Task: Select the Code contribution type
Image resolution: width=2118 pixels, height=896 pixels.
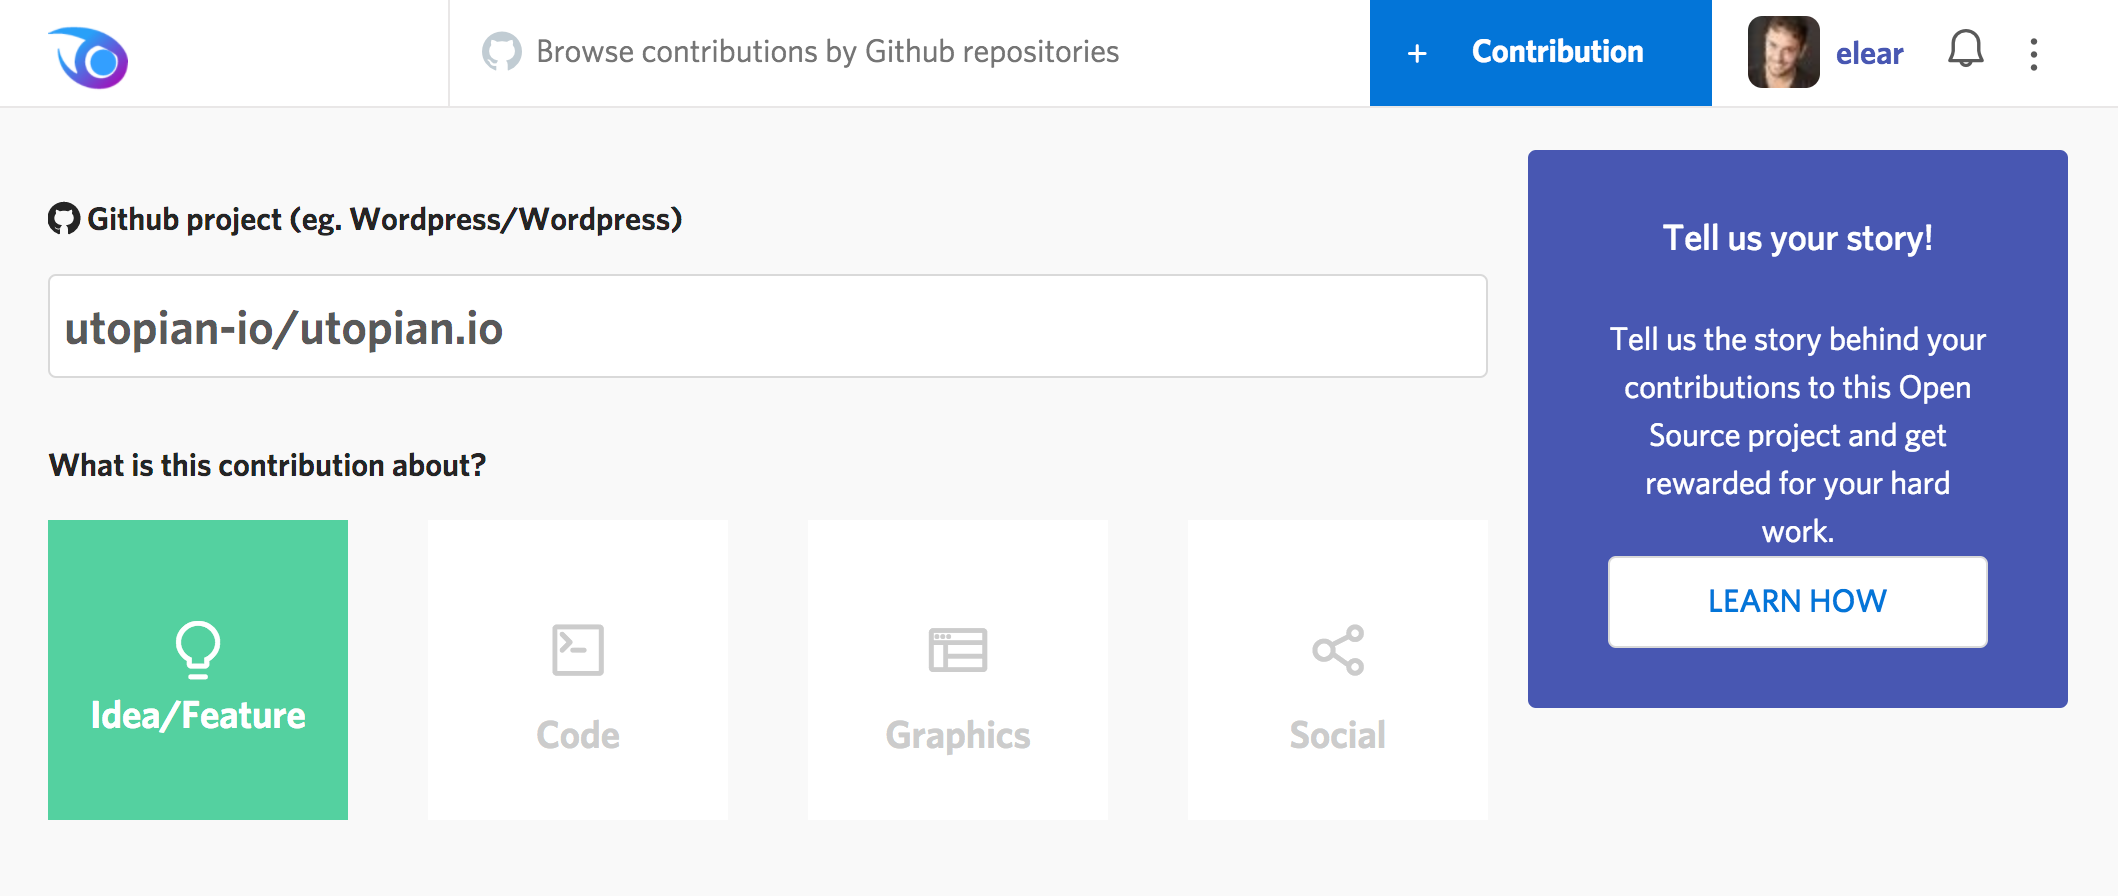Action: tap(578, 670)
